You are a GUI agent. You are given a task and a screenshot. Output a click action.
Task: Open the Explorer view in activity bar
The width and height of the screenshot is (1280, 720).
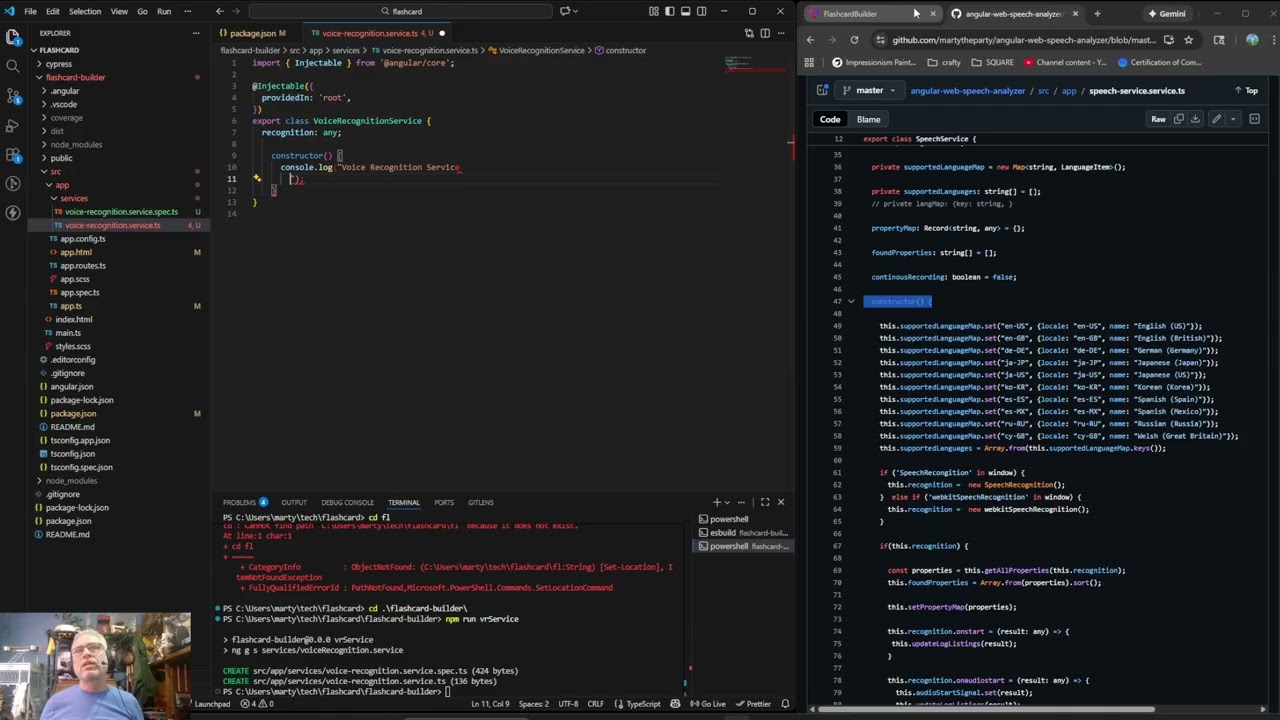(13, 38)
